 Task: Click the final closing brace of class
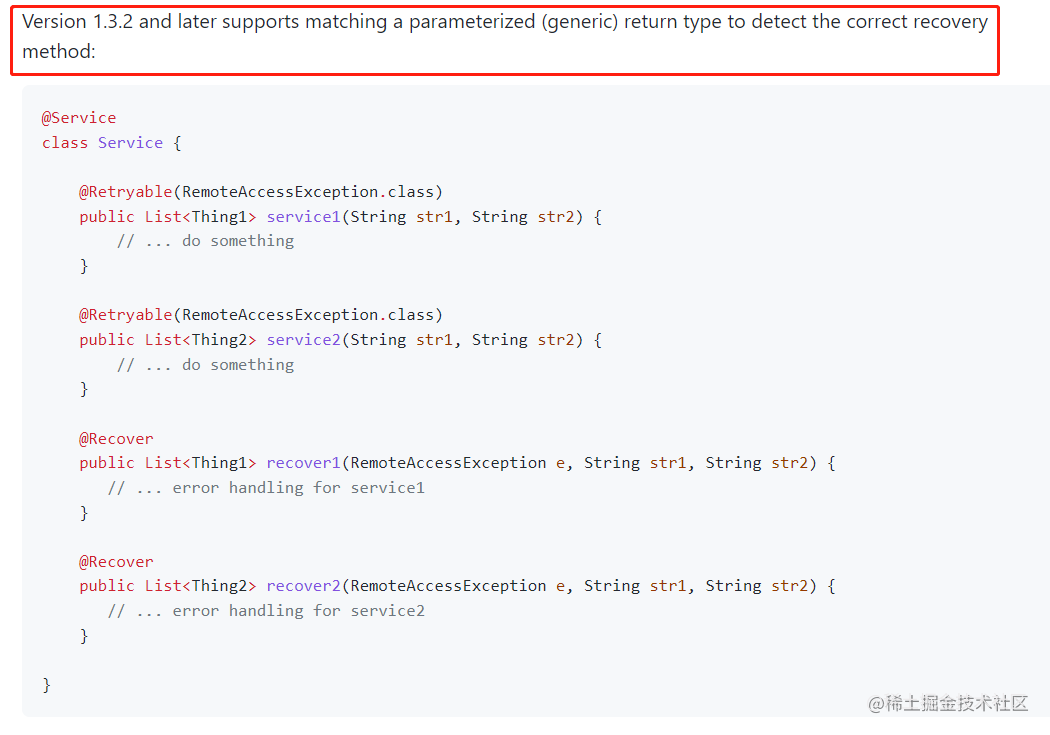46,685
